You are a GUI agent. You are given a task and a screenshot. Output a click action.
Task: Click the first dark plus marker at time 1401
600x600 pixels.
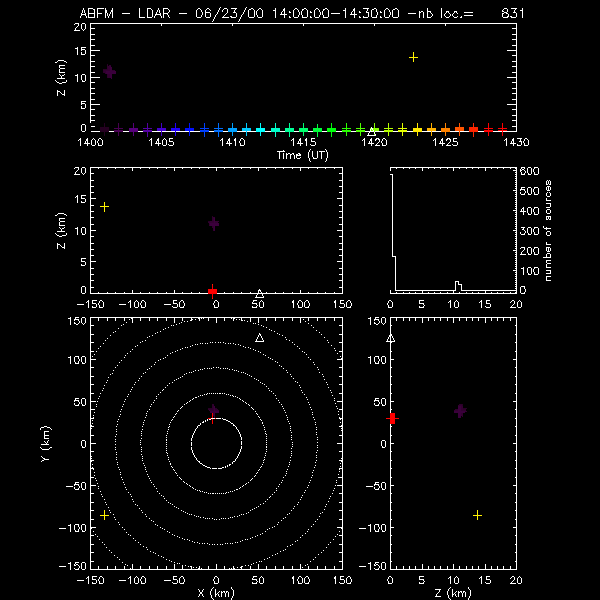click(x=104, y=130)
